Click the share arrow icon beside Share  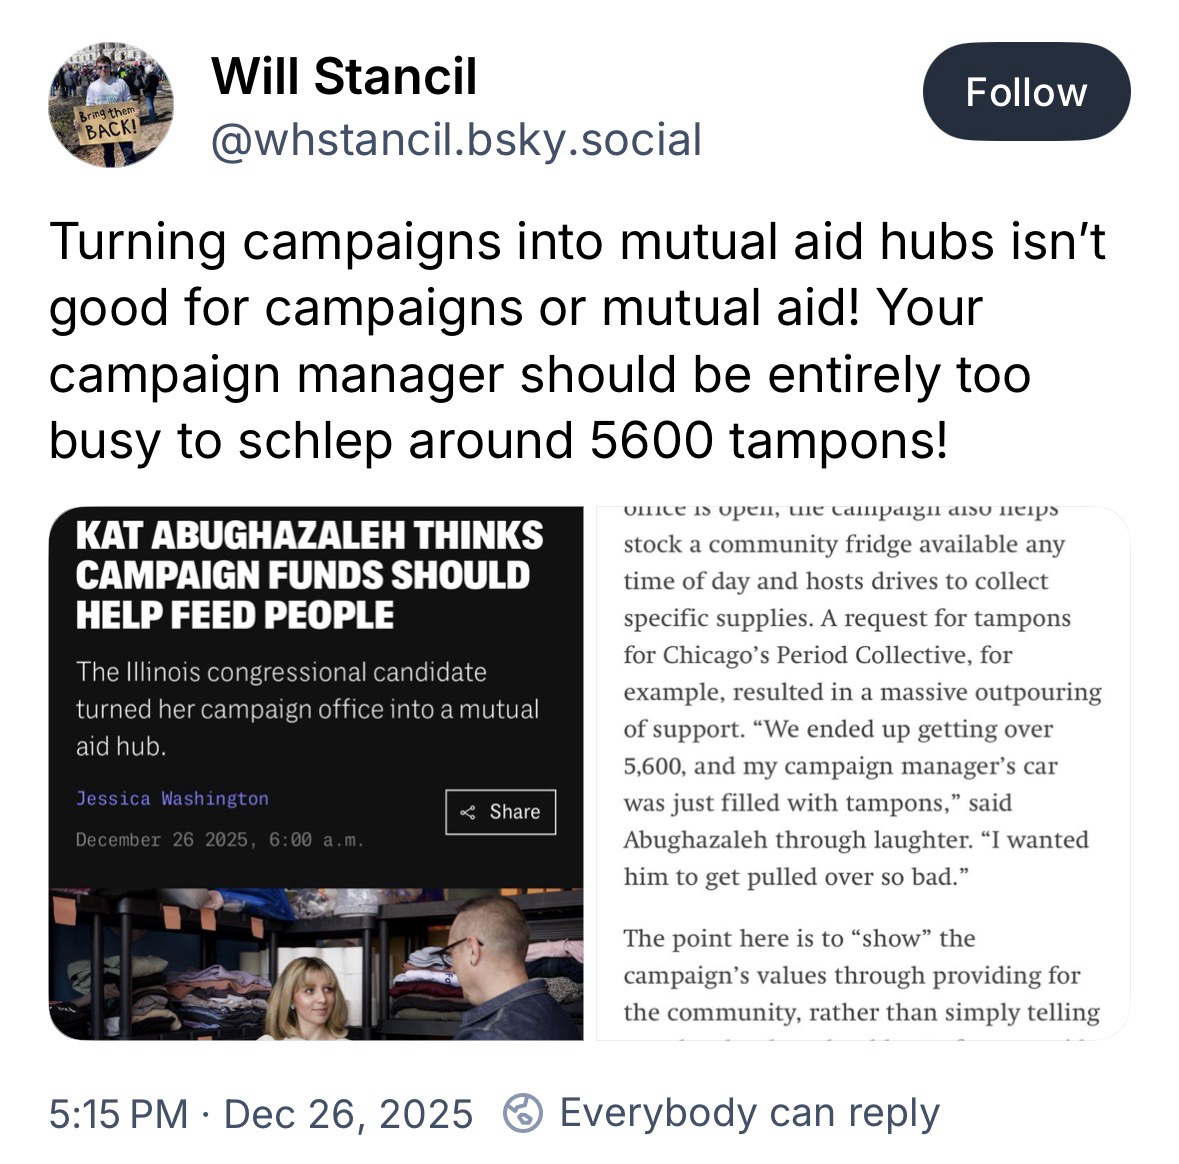point(468,812)
